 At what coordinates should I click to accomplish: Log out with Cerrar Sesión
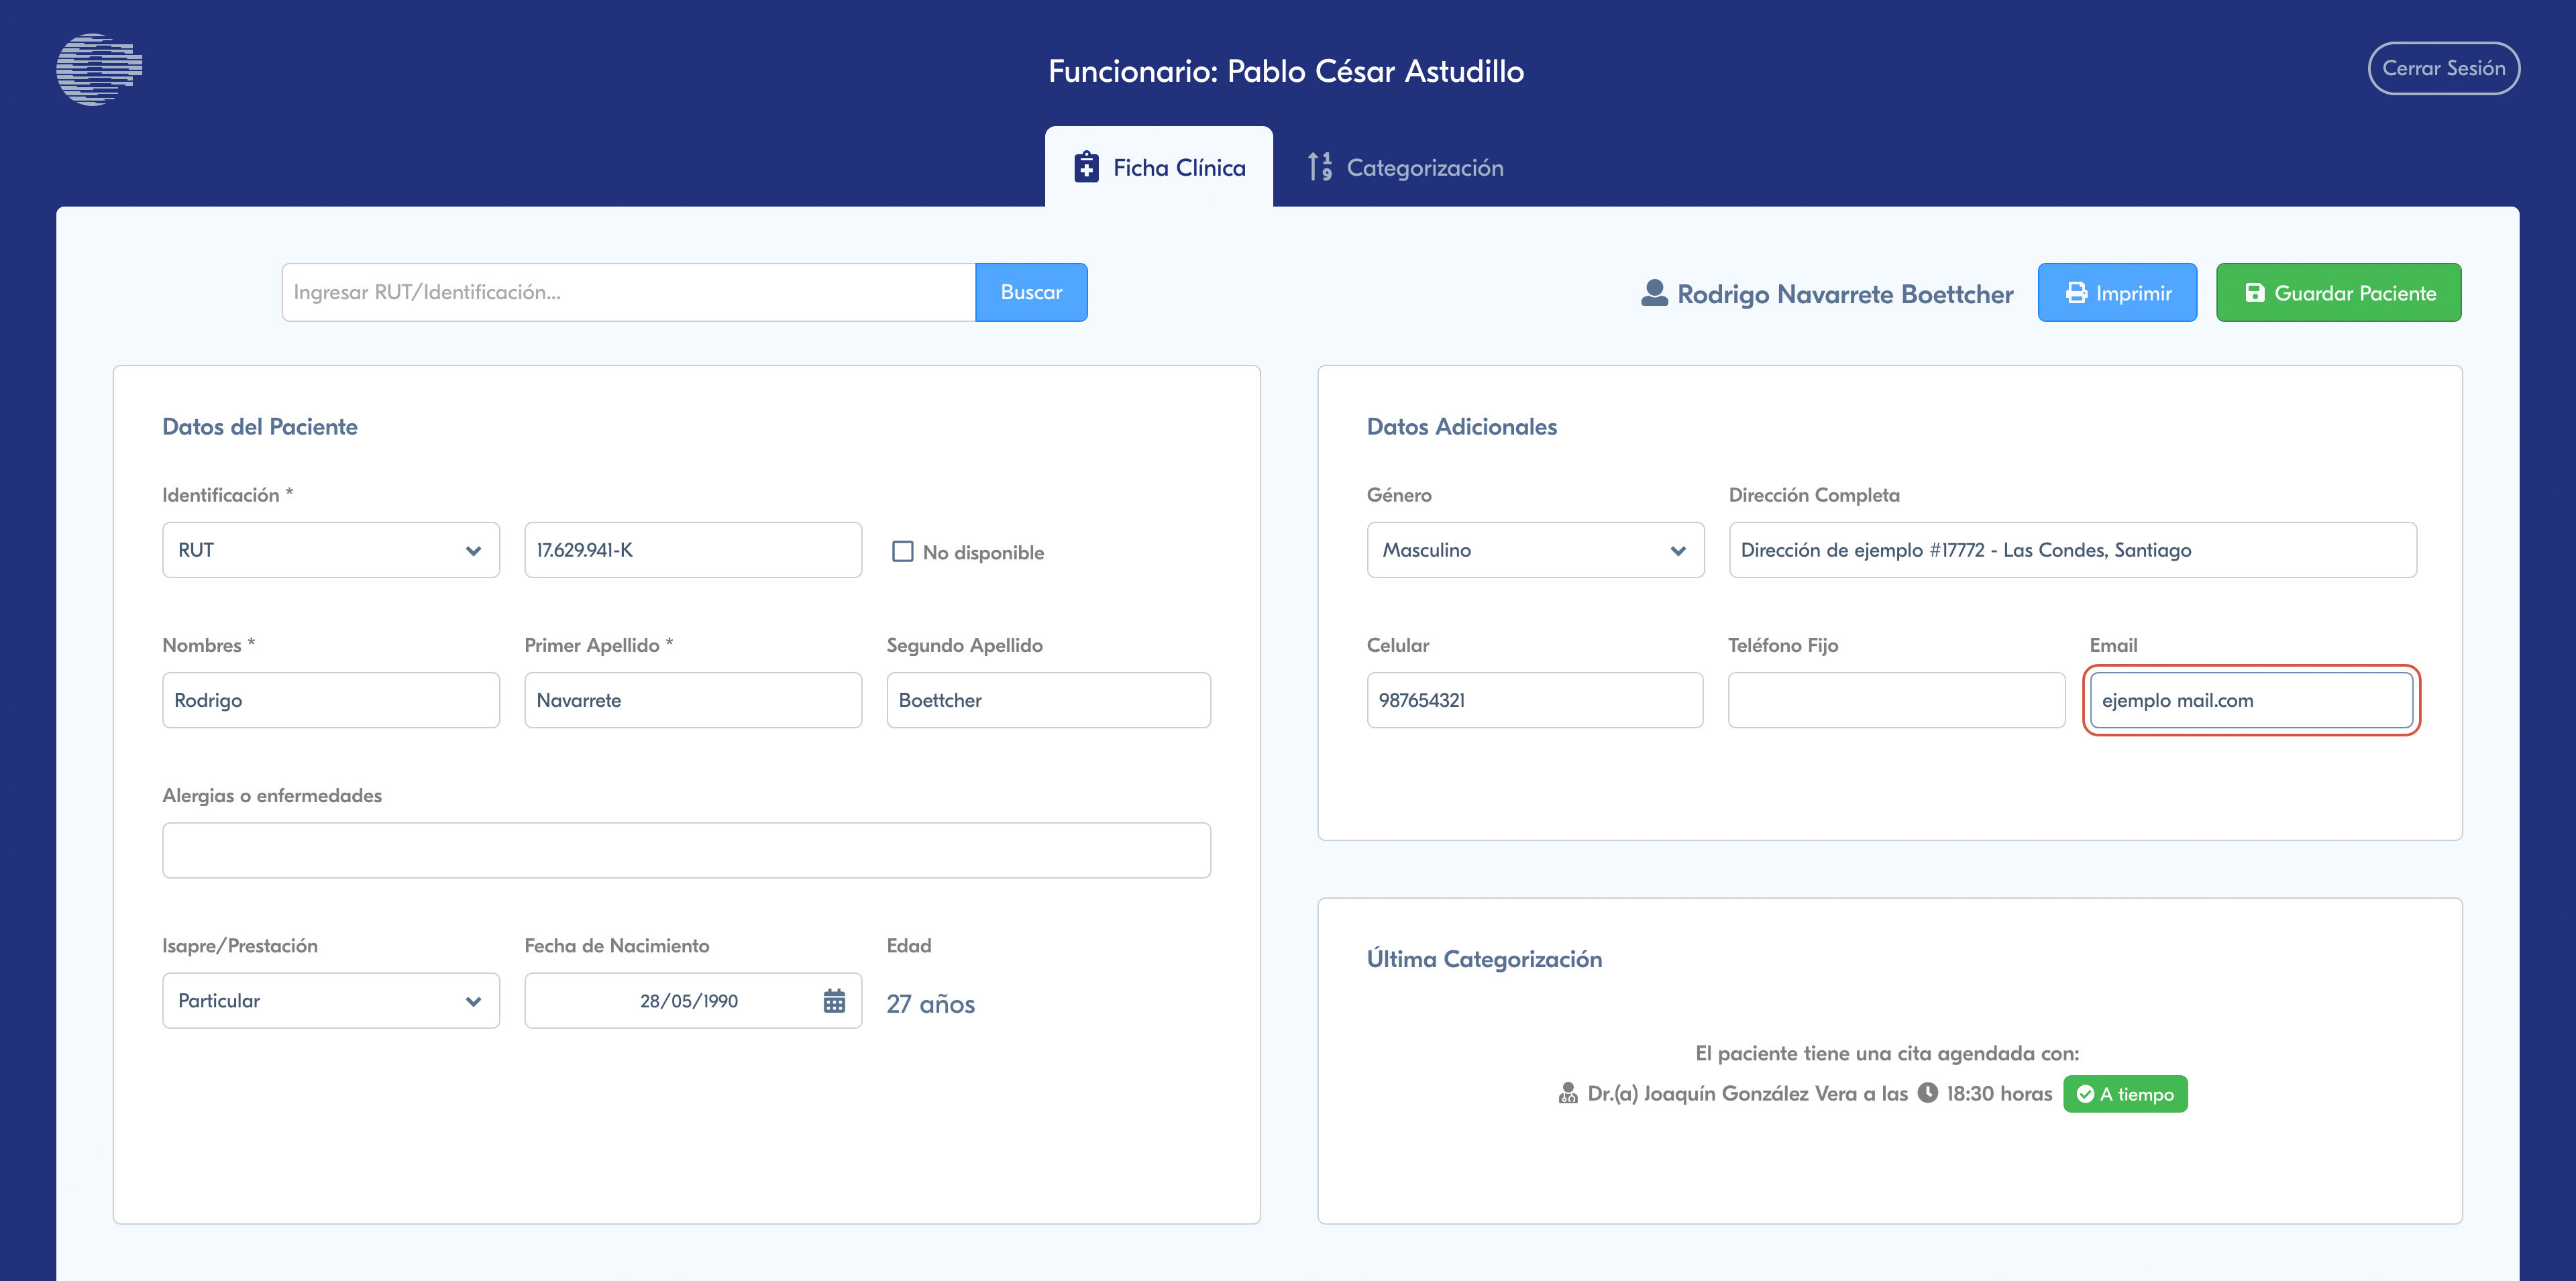point(2443,68)
